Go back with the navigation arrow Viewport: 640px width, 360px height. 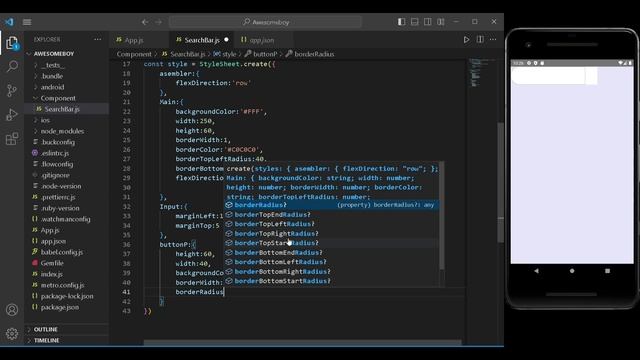pyautogui.click(x=145, y=22)
